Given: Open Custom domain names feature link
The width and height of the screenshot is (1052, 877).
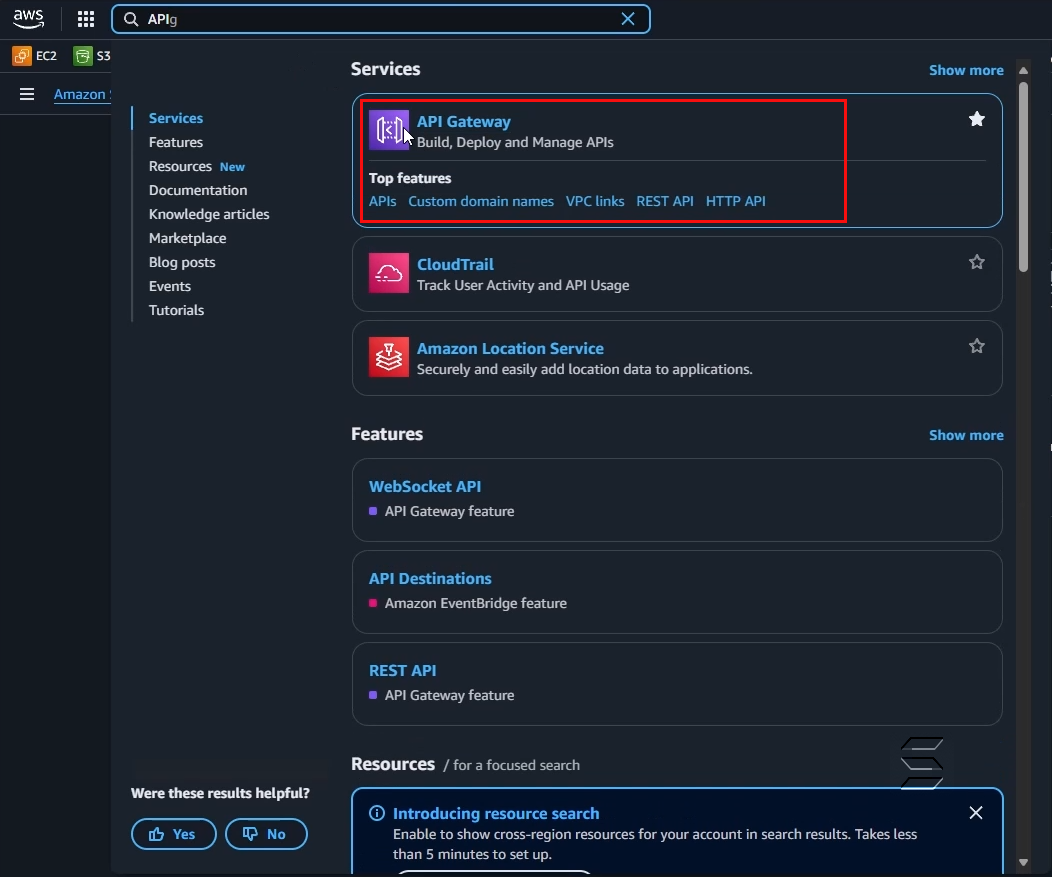Looking at the screenshot, I should click(x=481, y=201).
